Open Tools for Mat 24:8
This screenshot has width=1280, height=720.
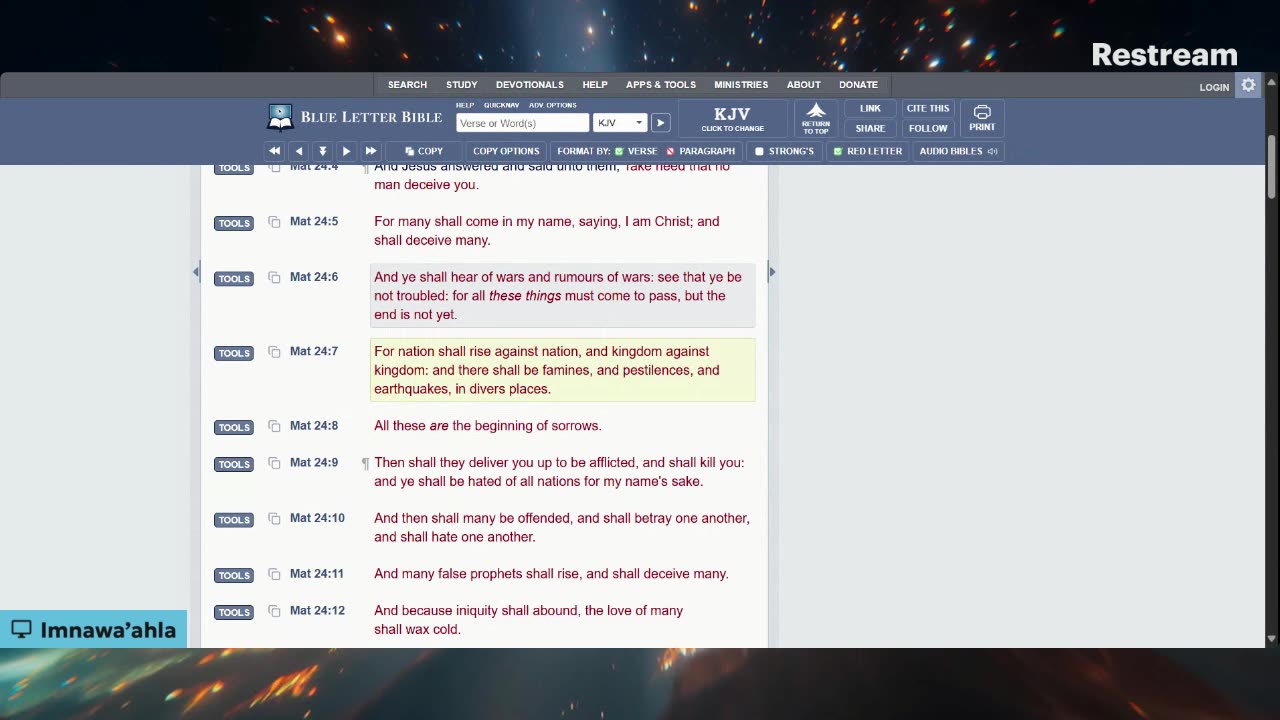(234, 427)
